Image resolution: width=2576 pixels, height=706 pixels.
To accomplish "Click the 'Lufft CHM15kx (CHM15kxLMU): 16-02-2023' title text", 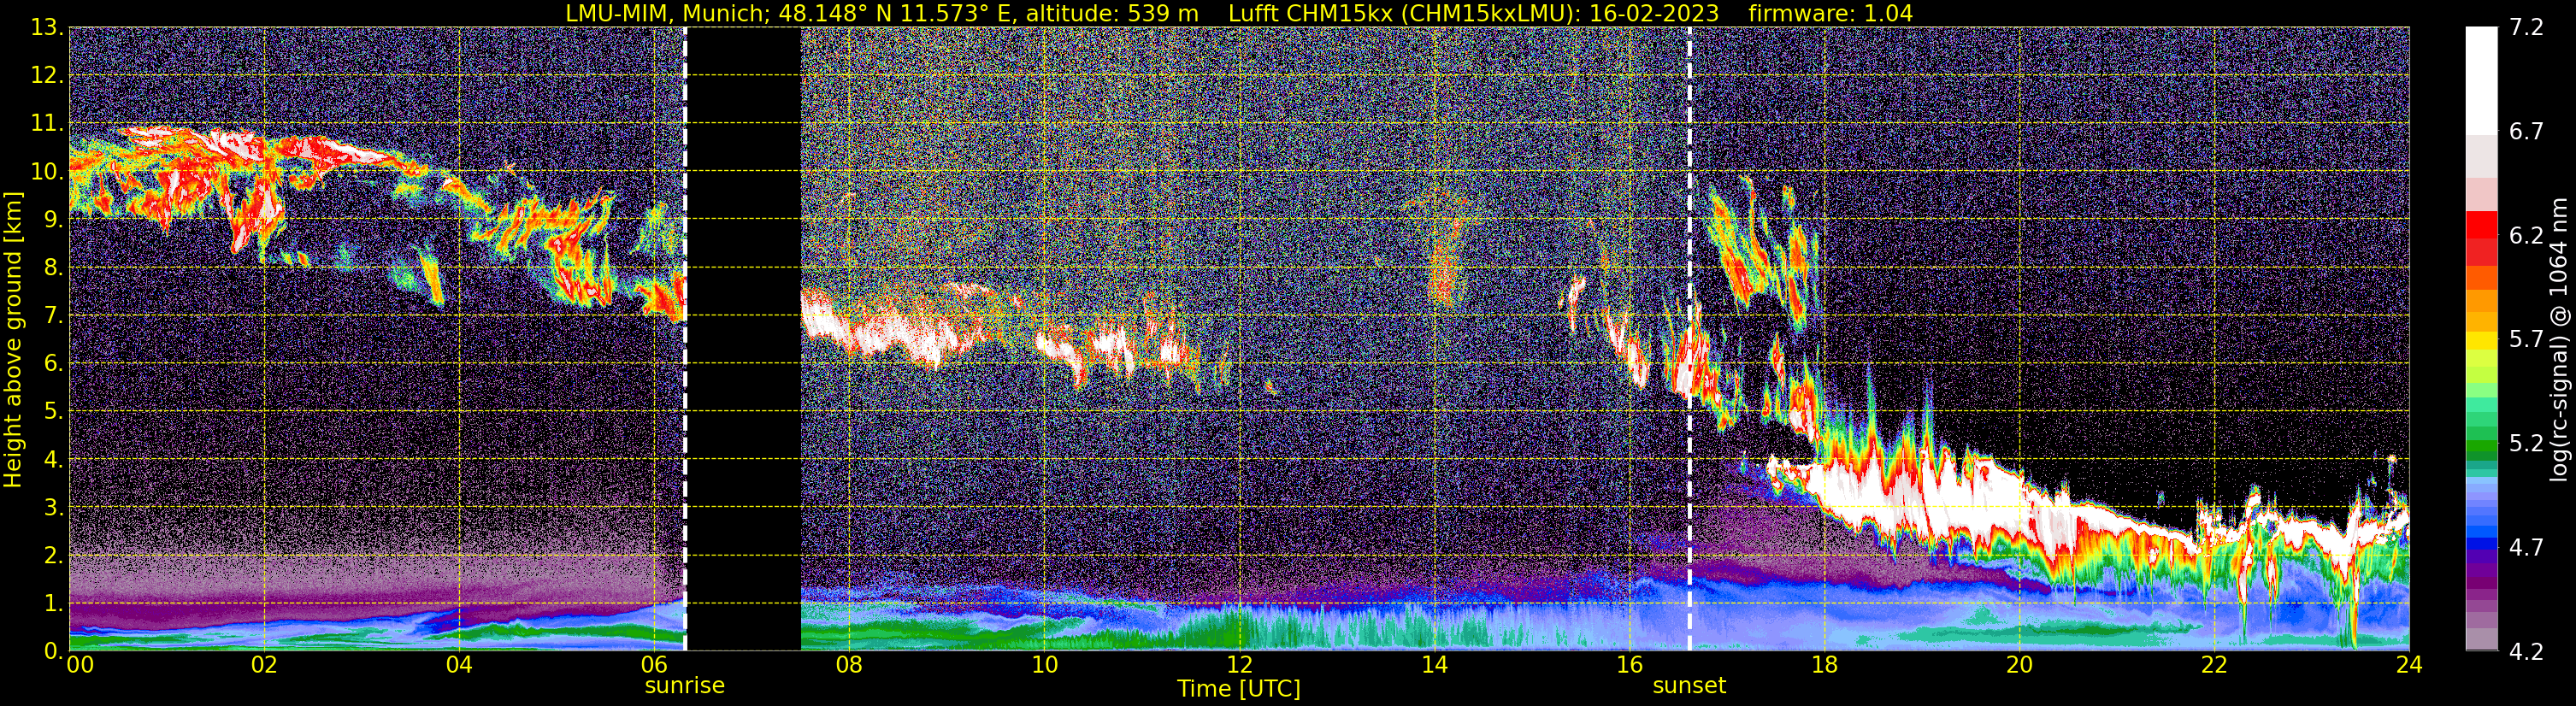I will coord(1473,13).
